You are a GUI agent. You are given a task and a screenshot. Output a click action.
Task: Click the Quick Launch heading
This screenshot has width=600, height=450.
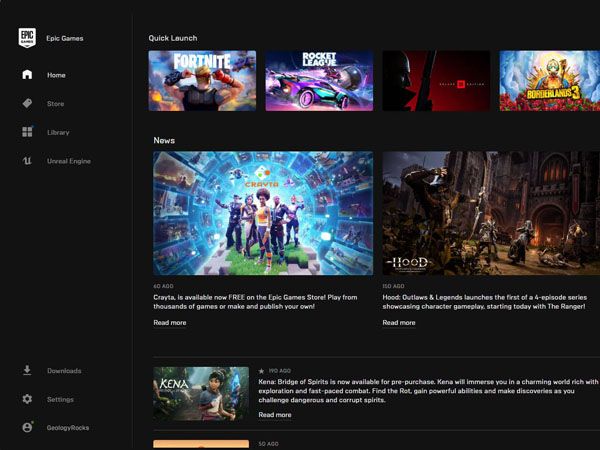[173, 38]
